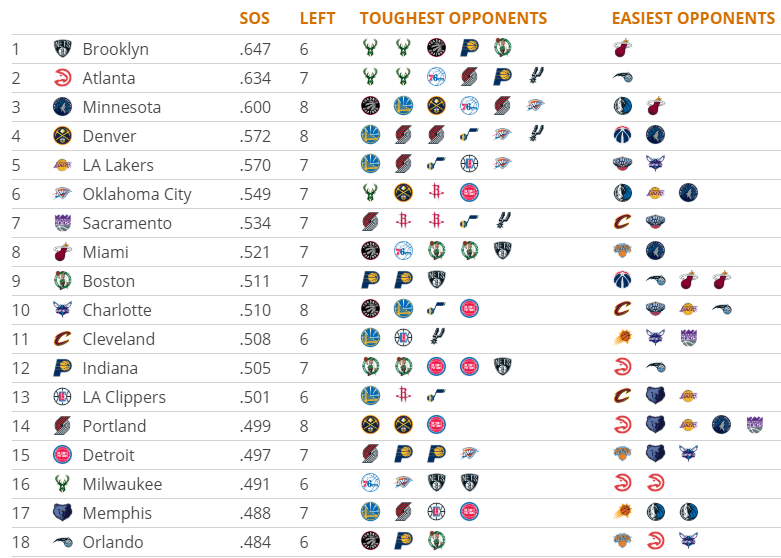This screenshot has height=558, width=781.
Task: Click Denver's .572 SOS value
Action: coord(255,136)
